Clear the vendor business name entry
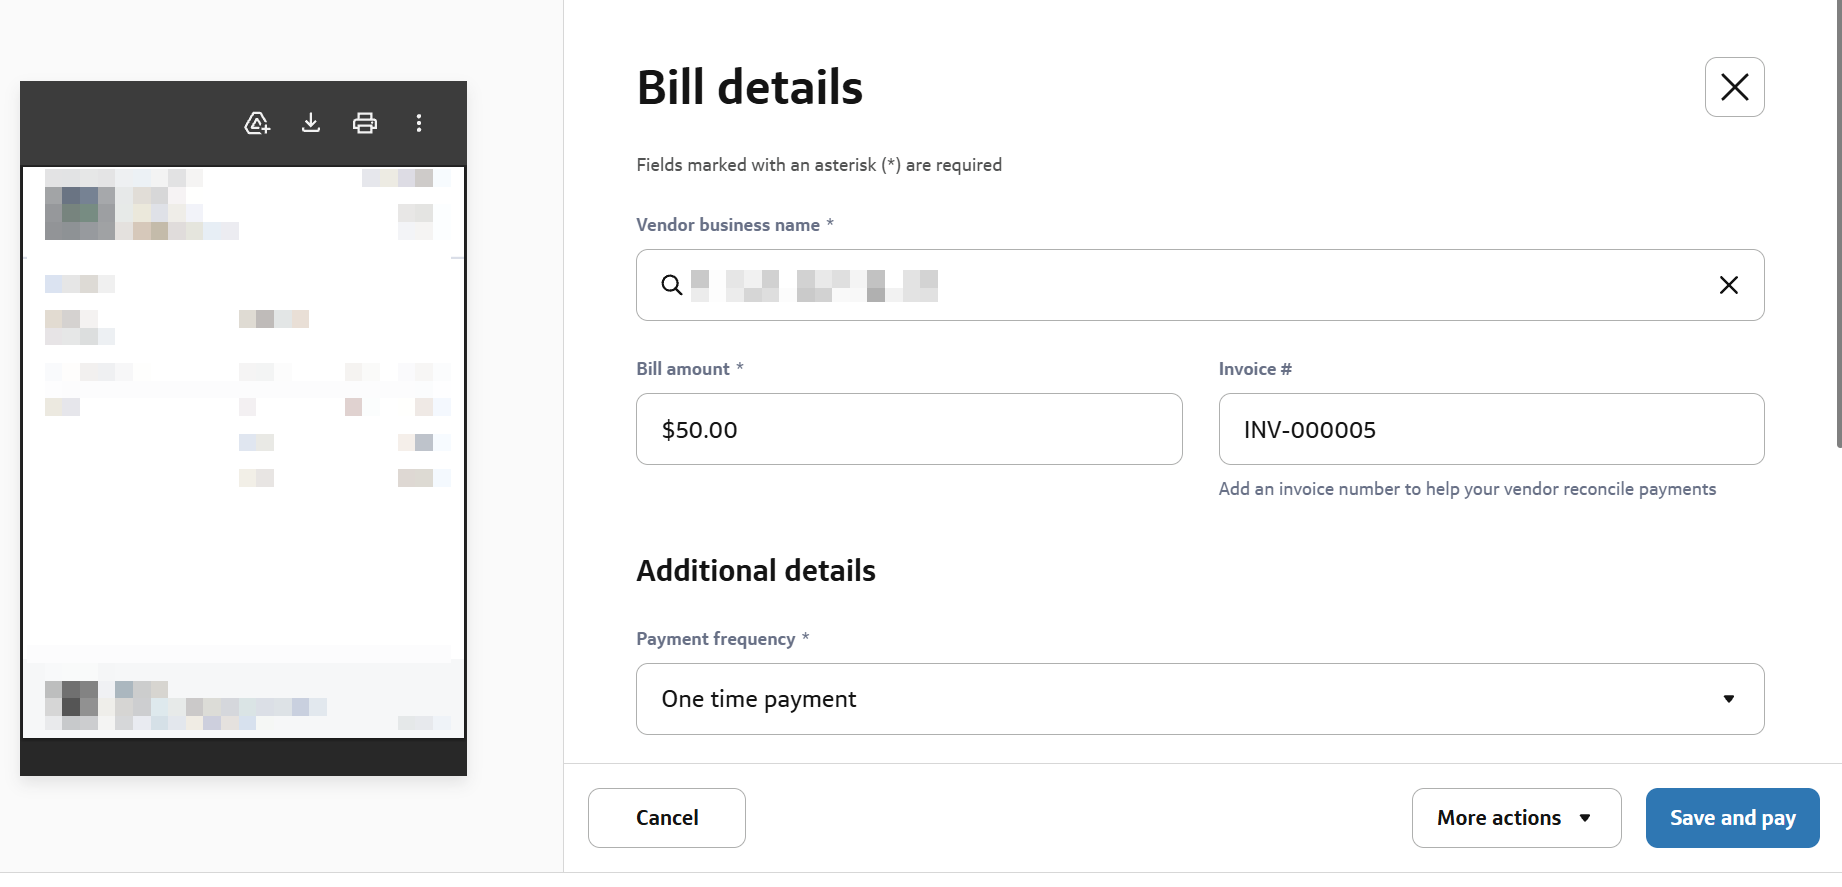The image size is (1842, 887). coord(1728,286)
